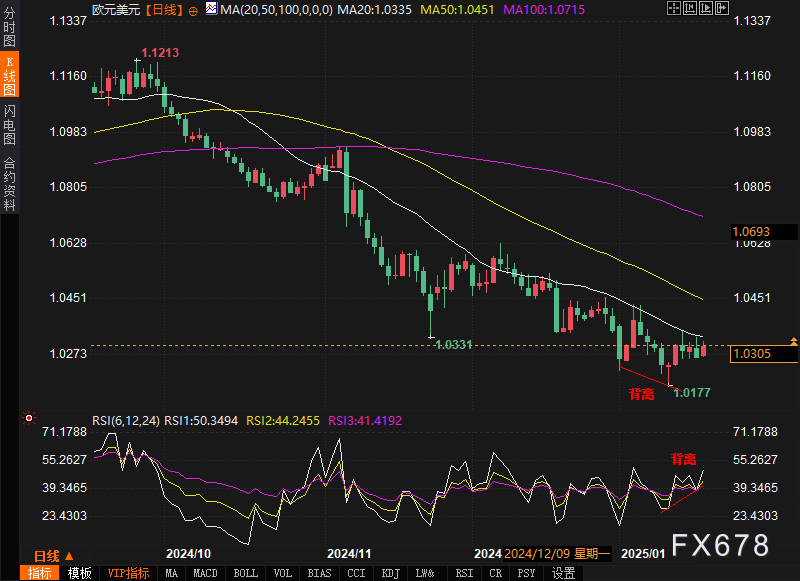Open 合约资料 from the left sidebar

point(9,183)
